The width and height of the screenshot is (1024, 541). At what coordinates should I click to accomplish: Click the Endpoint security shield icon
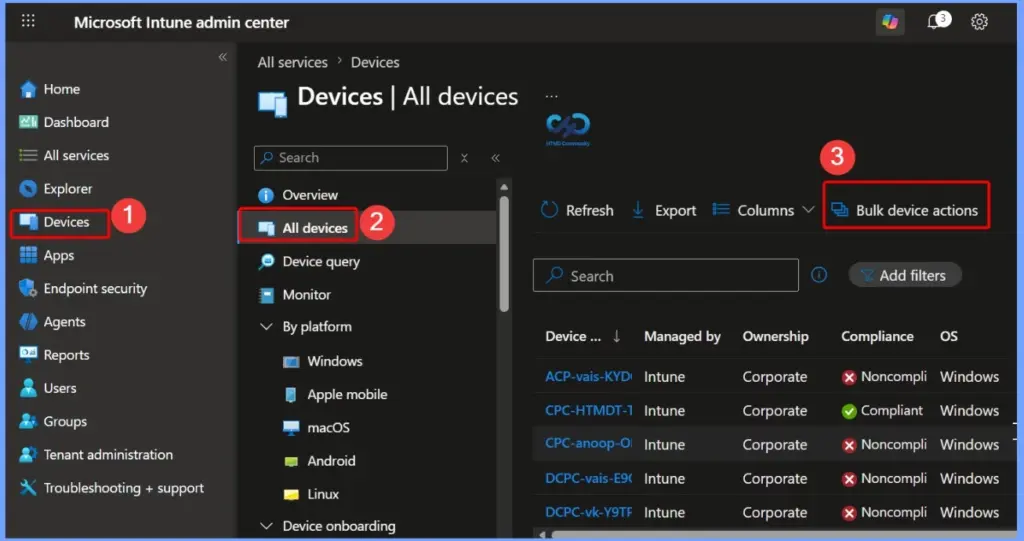[27, 288]
